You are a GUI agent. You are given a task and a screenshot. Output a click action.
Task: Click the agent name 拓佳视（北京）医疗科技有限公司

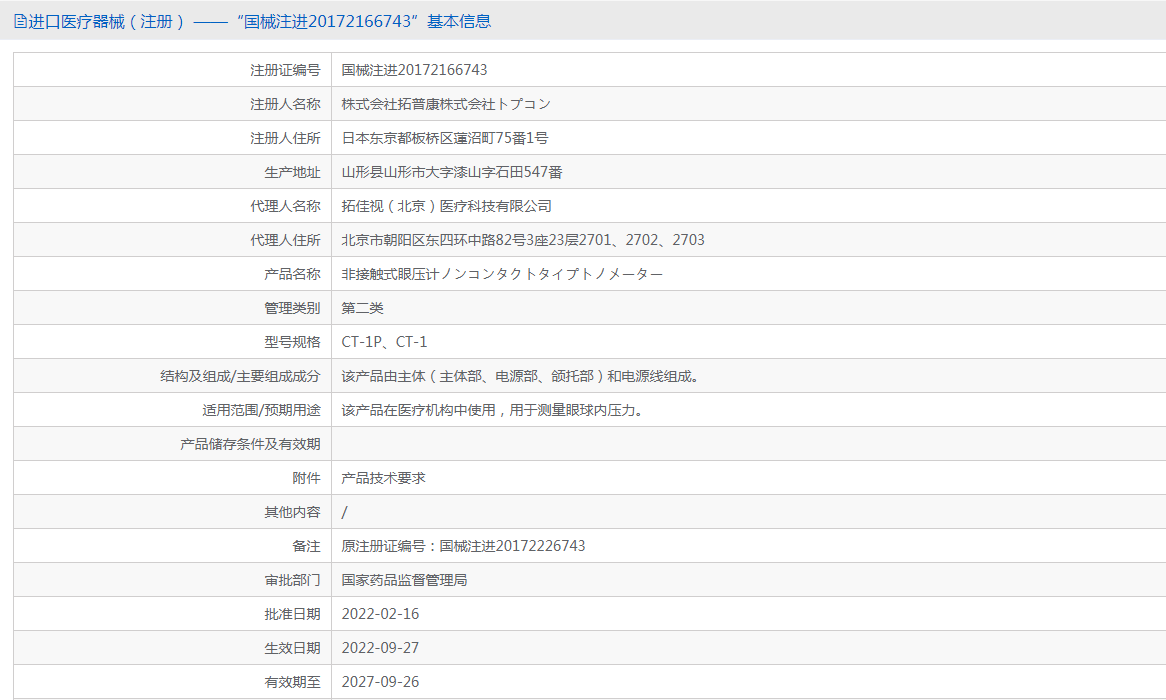tap(447, 206)
